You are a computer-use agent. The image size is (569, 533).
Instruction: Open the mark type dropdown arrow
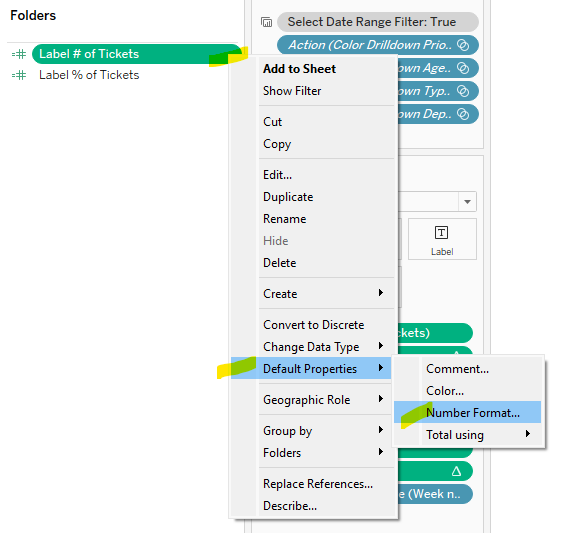[x=467, y=201]
